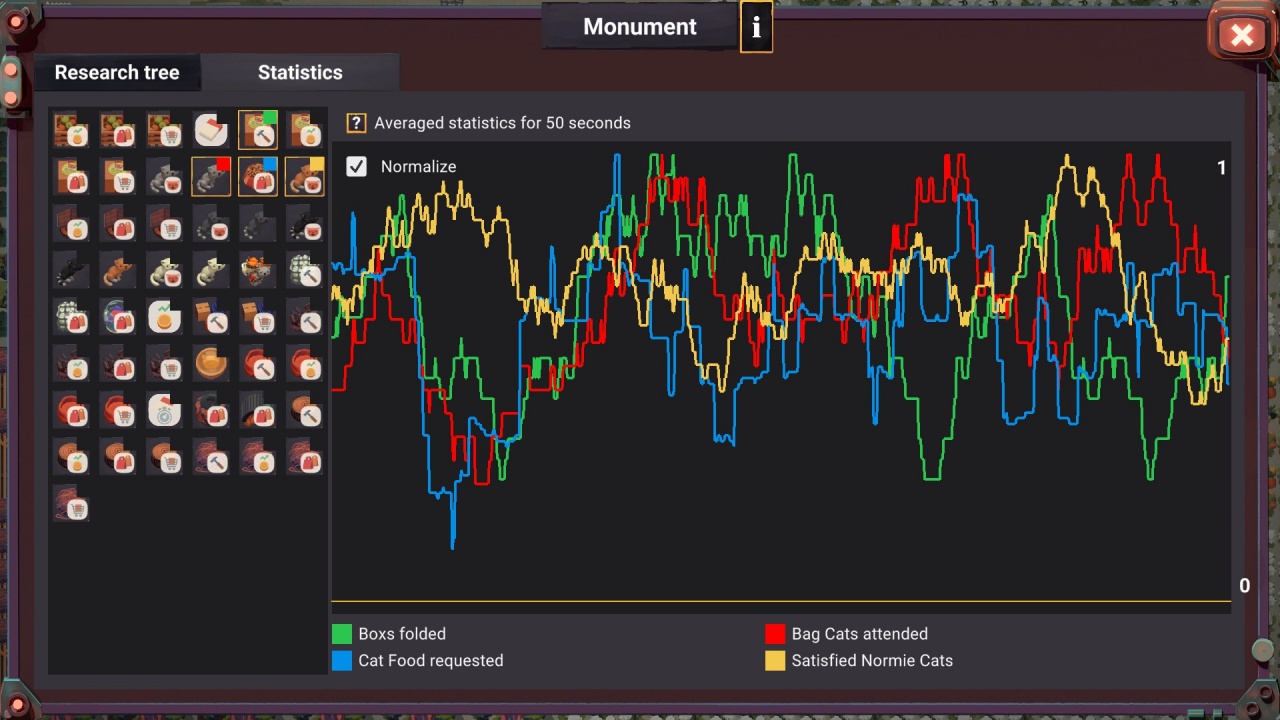Switch to the Research tree tab
Screen dimensions: 1280x720
point(117,72)
